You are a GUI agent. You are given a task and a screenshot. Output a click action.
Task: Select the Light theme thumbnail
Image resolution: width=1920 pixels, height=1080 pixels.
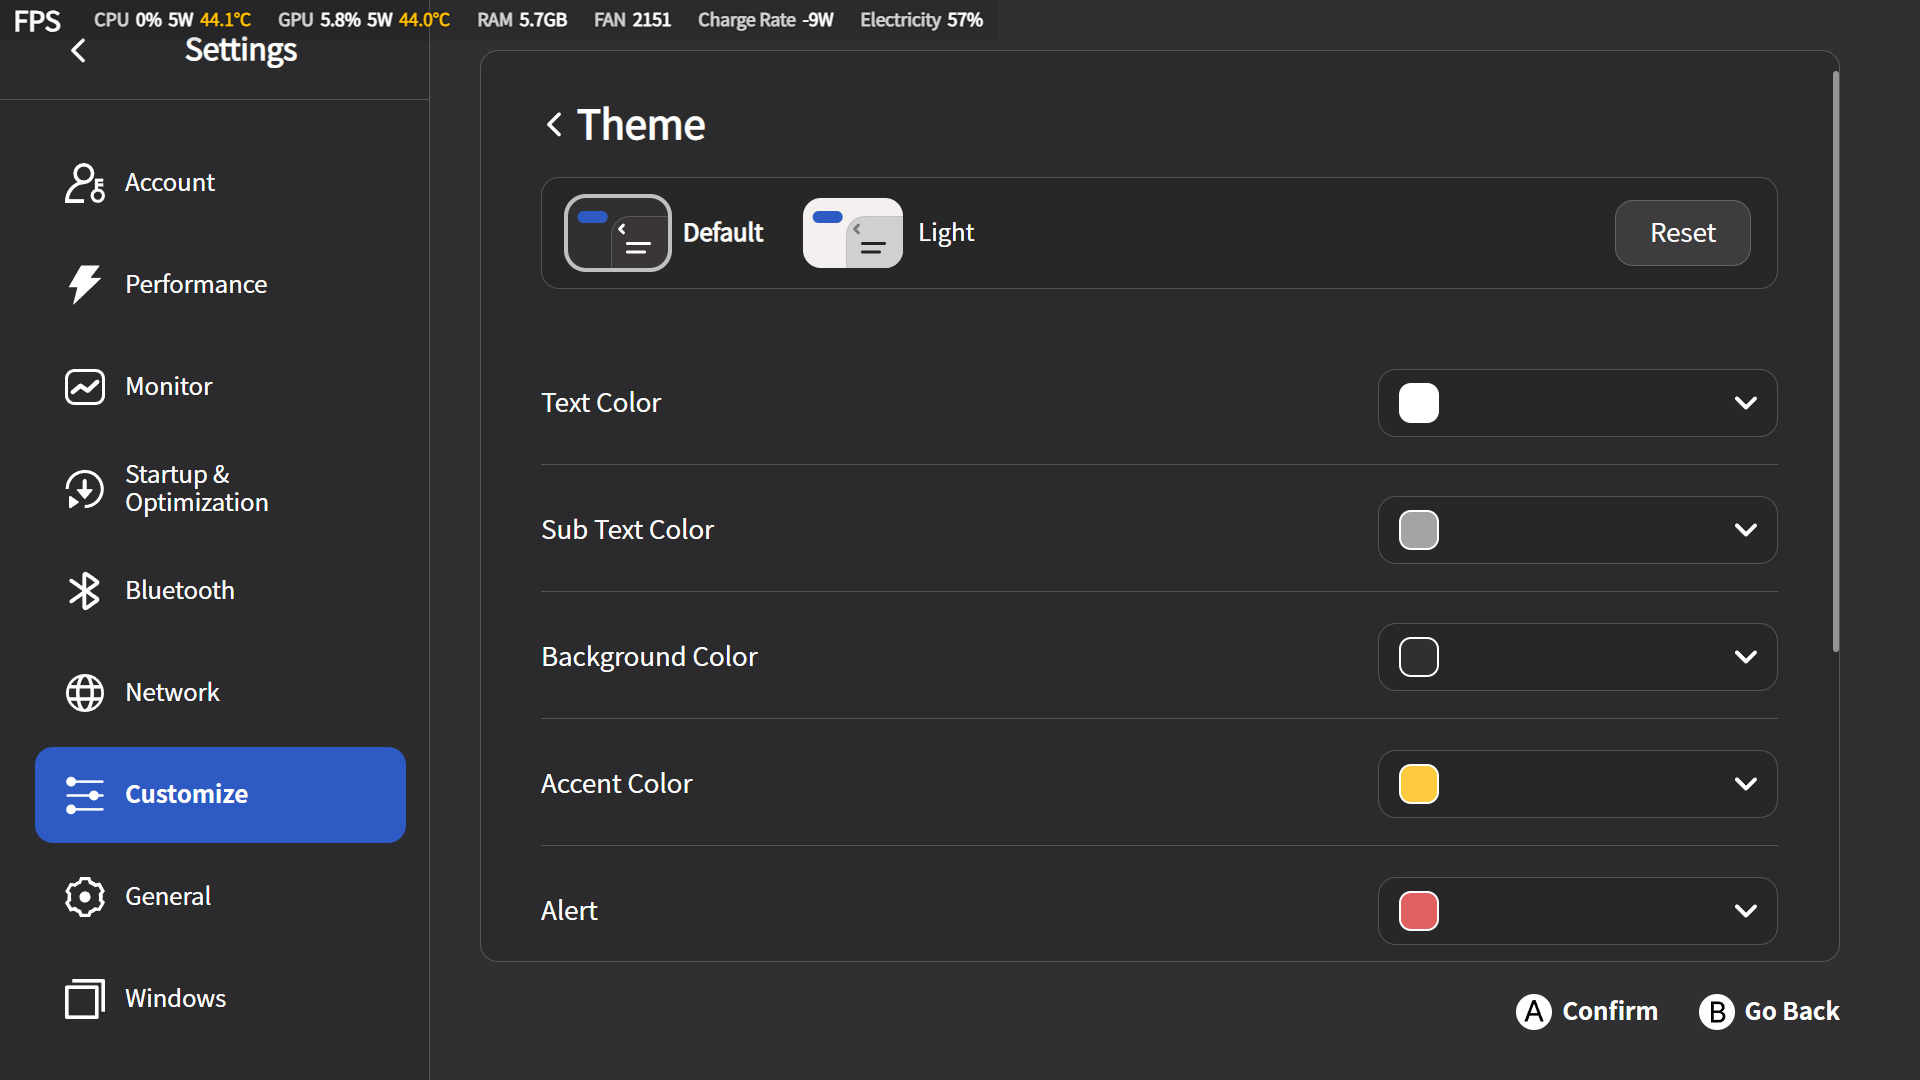click(852, 233)
